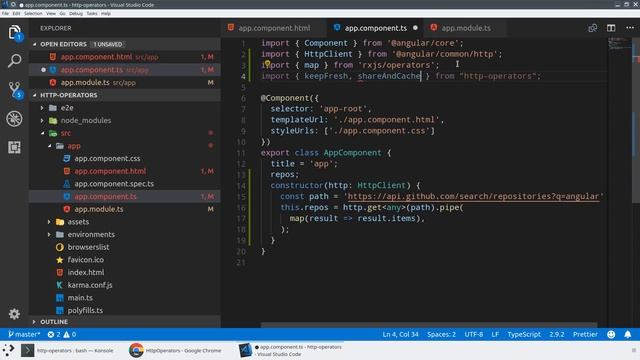
Task: Split the editor to the right
Action: click(611, 28)
